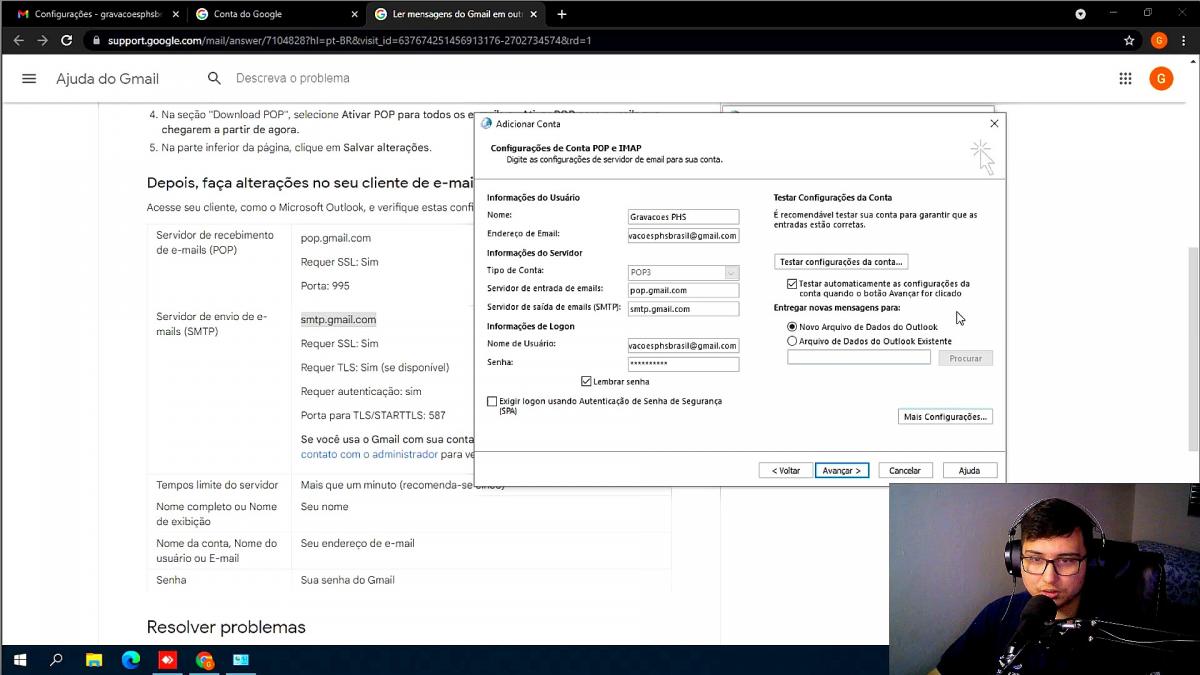This screenshot has width=1200, height=675.
Task: Open File Explorer from taskbar
Action: pos(93,660)
